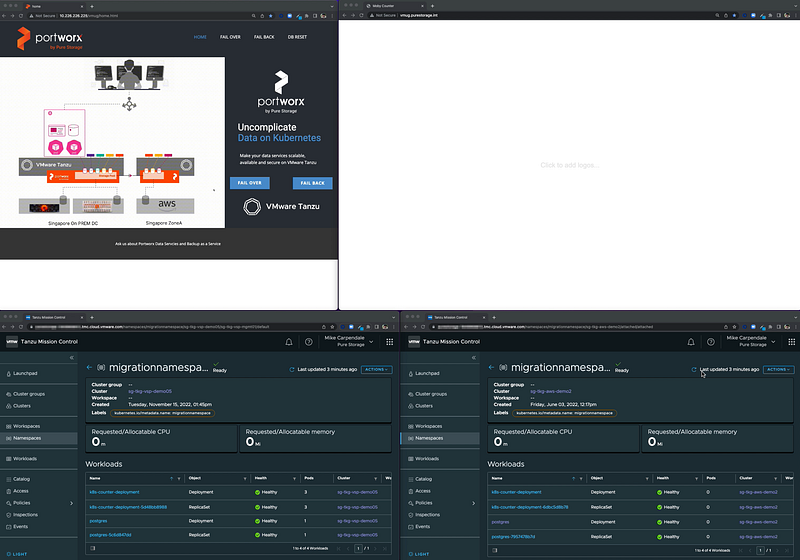Open FAIL OVER nav menu item
Image resolution: width=800 pixels, height=560 pixels.
click(x=230, y=37)
